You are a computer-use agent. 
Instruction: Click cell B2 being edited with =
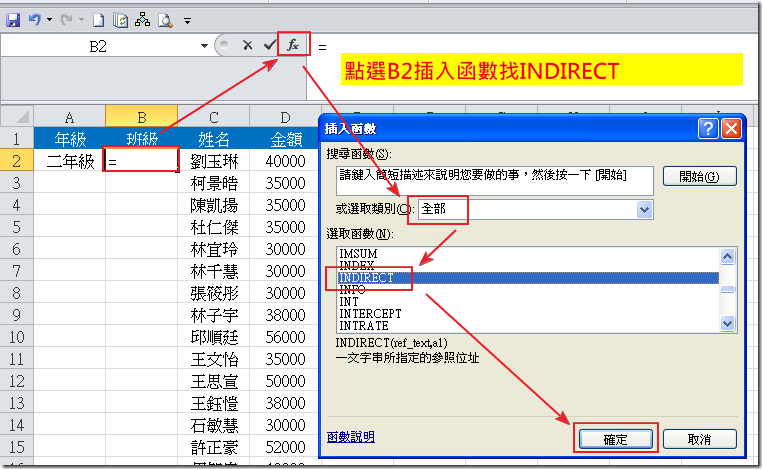pyautogui.click(x=141, y=160)
